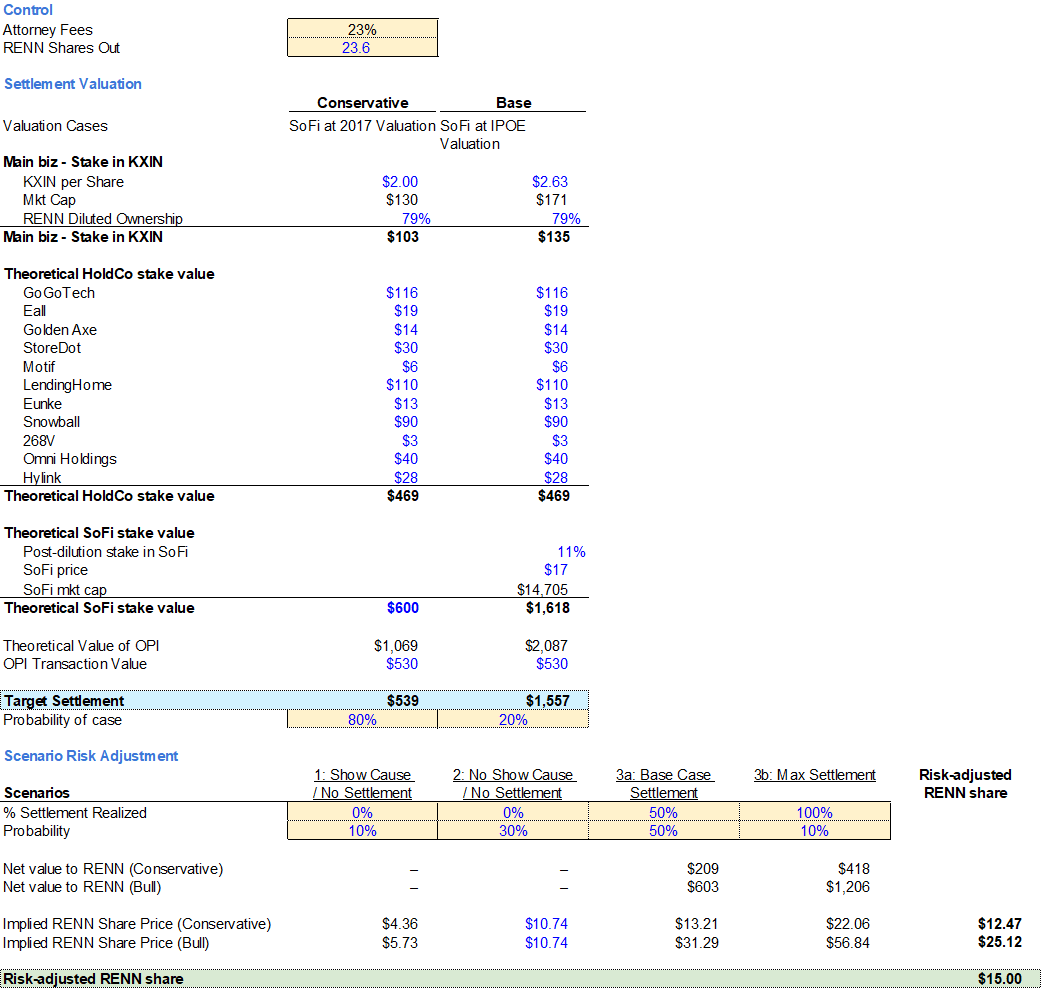Click the Target Settlement $1,557 cell
The width and height of the screenshot is (1042, 989).
548,701
